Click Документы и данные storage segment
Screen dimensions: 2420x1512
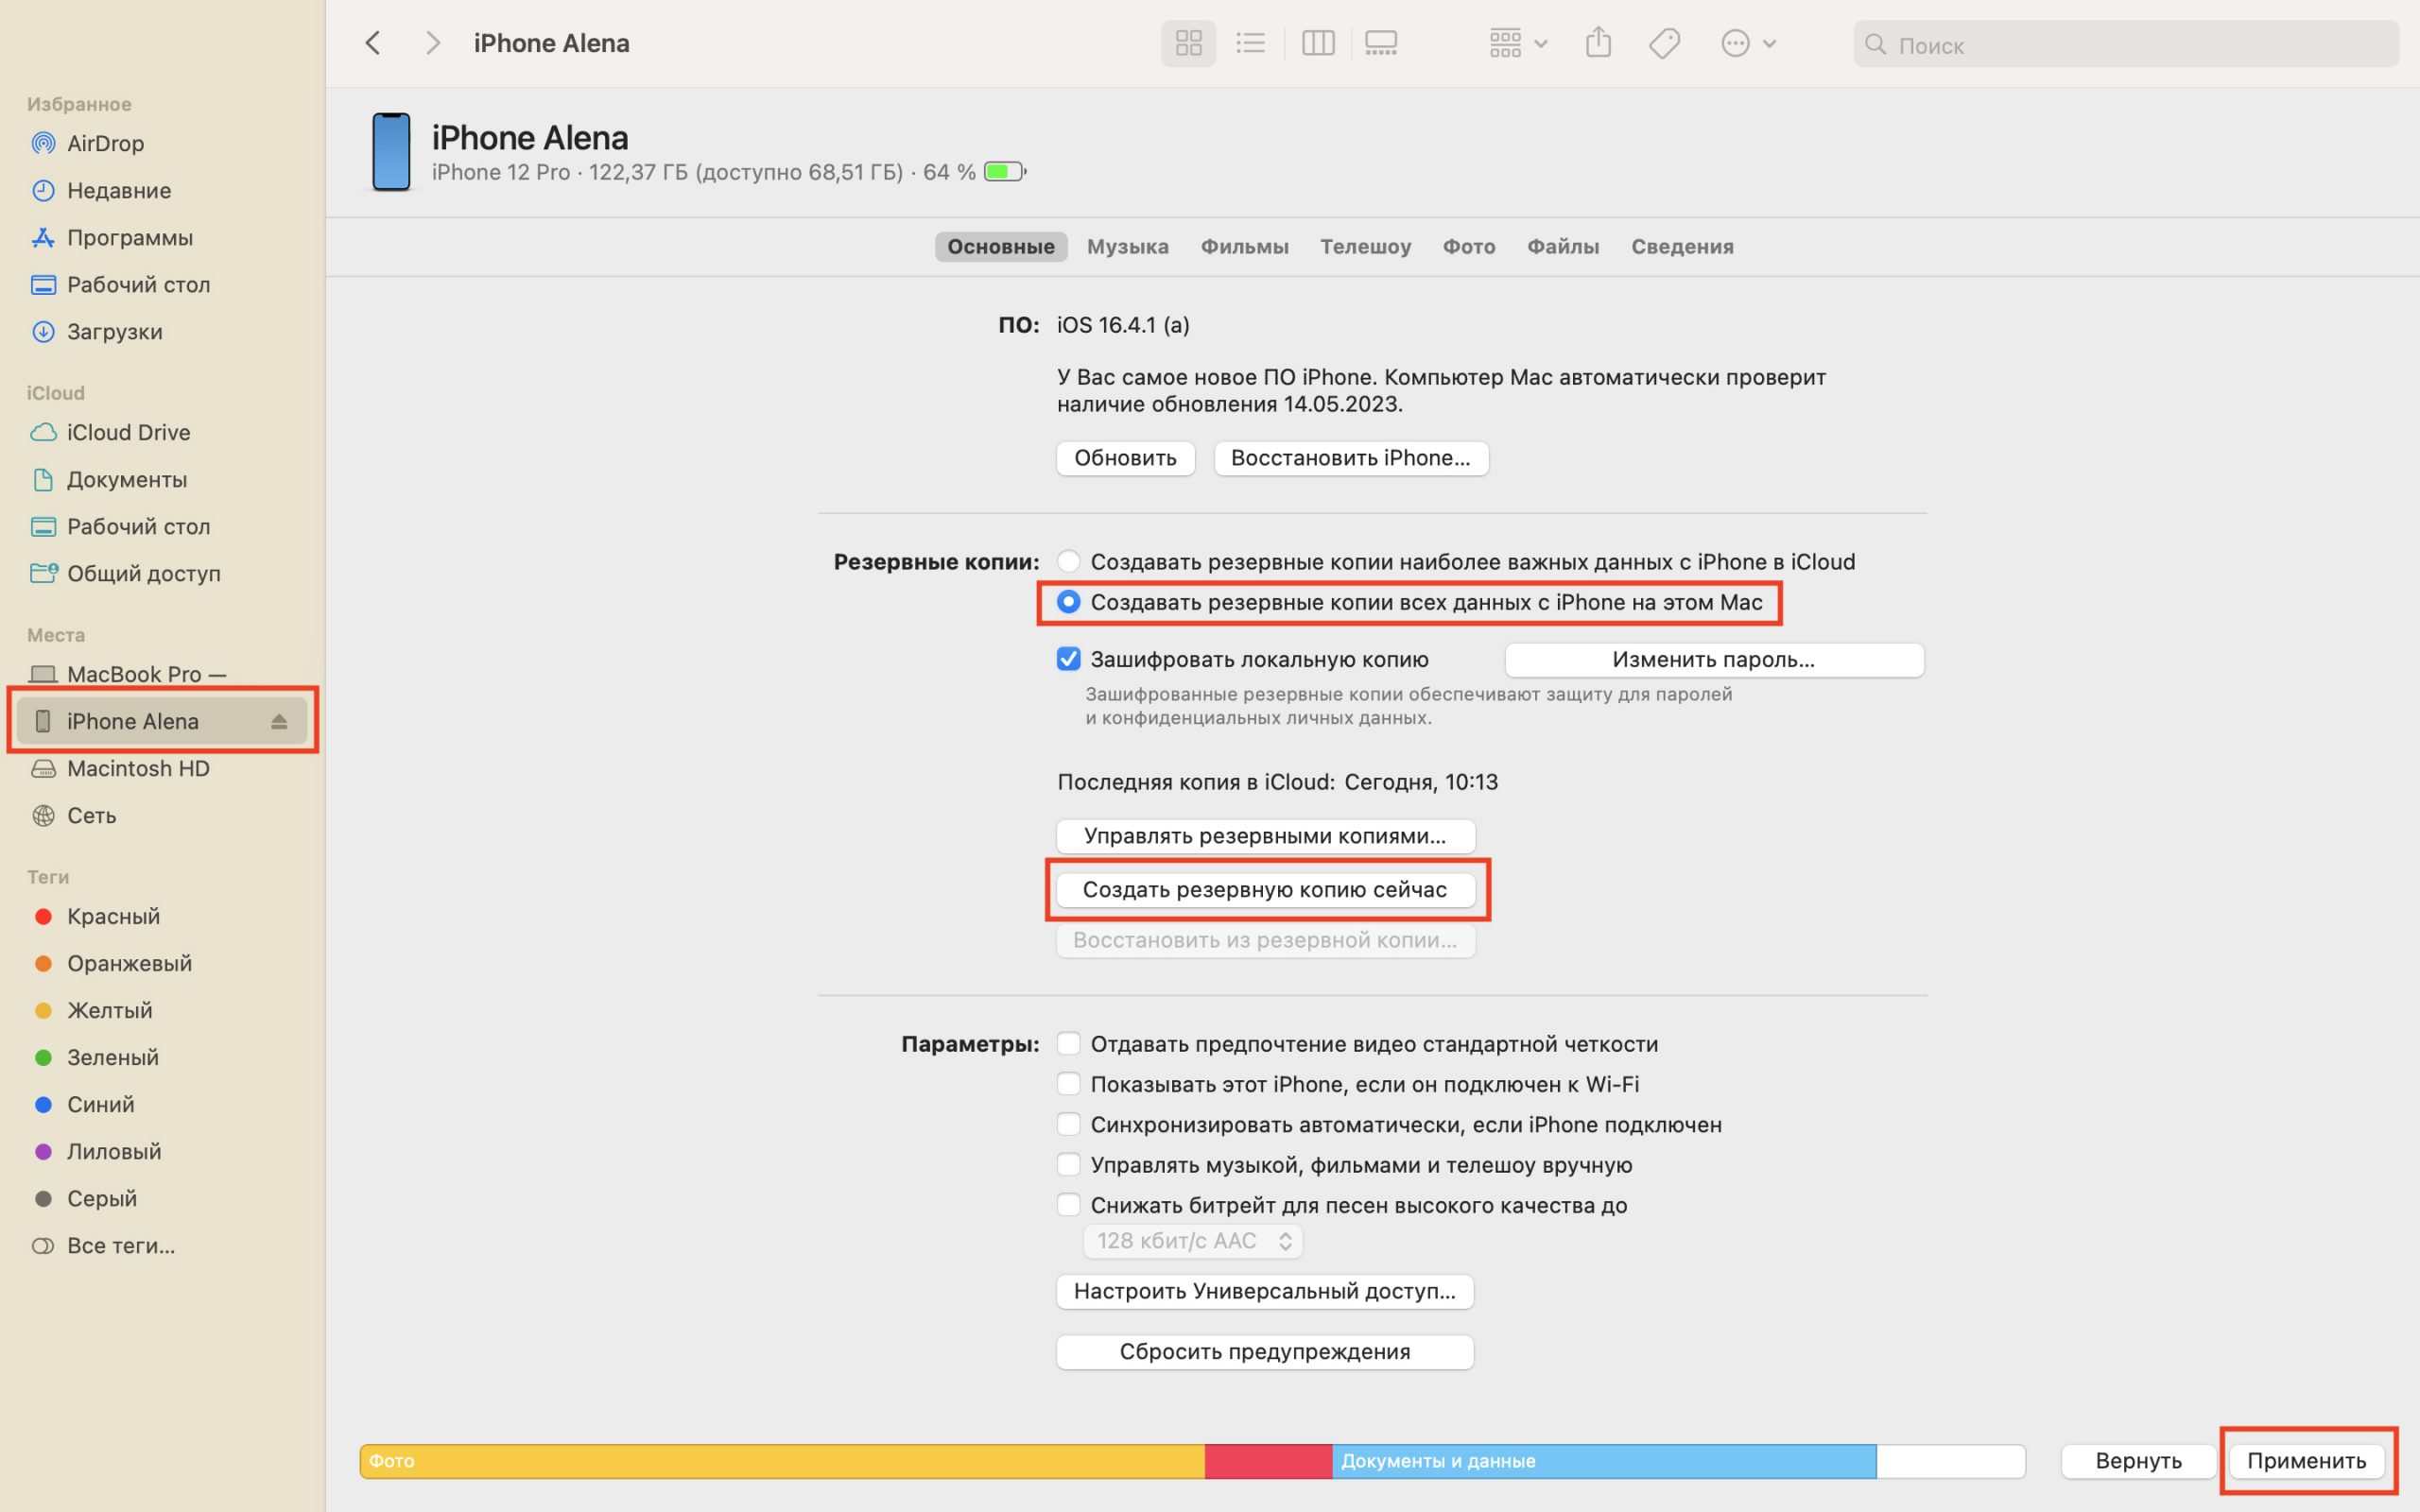click(x=1604, y=1461)
